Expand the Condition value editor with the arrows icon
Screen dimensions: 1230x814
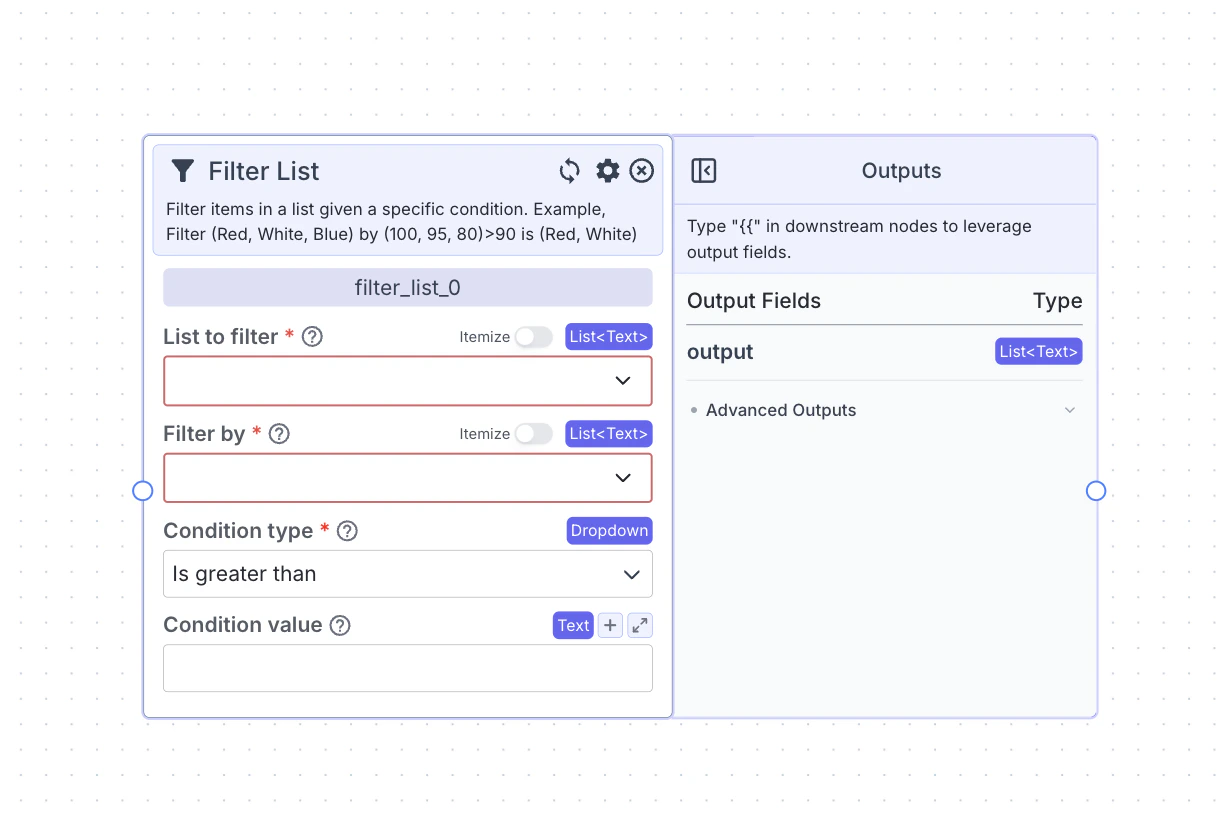[639, 625]
